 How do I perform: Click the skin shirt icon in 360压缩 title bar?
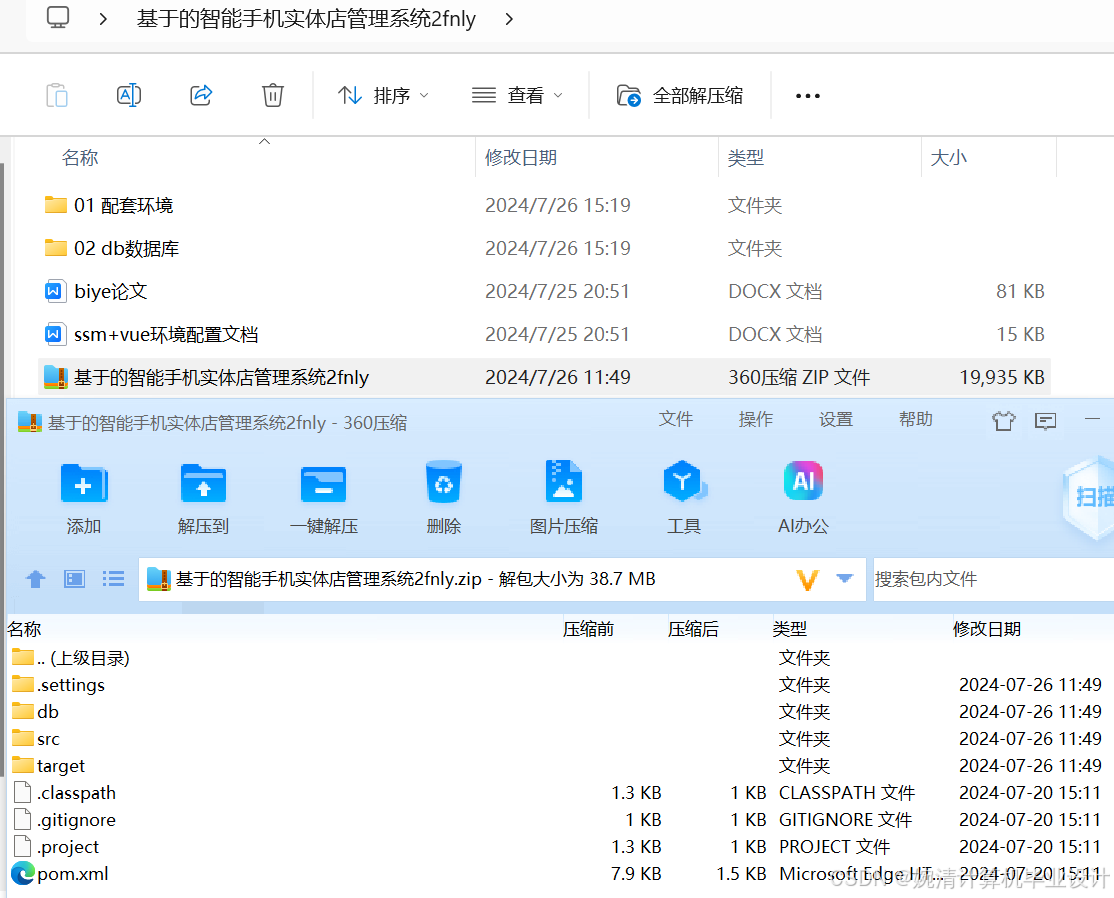(x=1004, y=421)
